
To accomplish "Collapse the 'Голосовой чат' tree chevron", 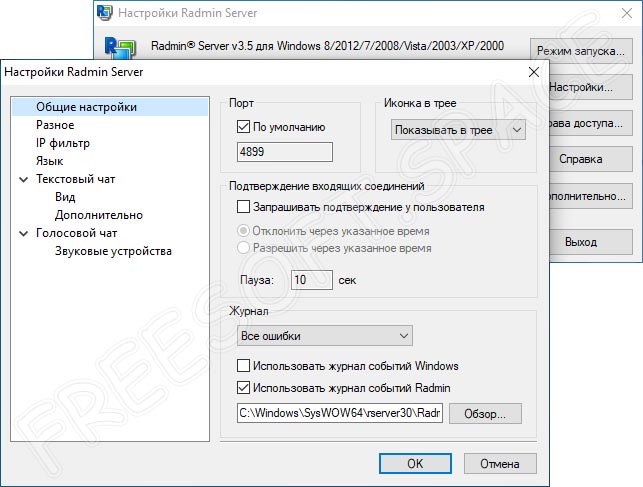I will [x=24, y=233].
